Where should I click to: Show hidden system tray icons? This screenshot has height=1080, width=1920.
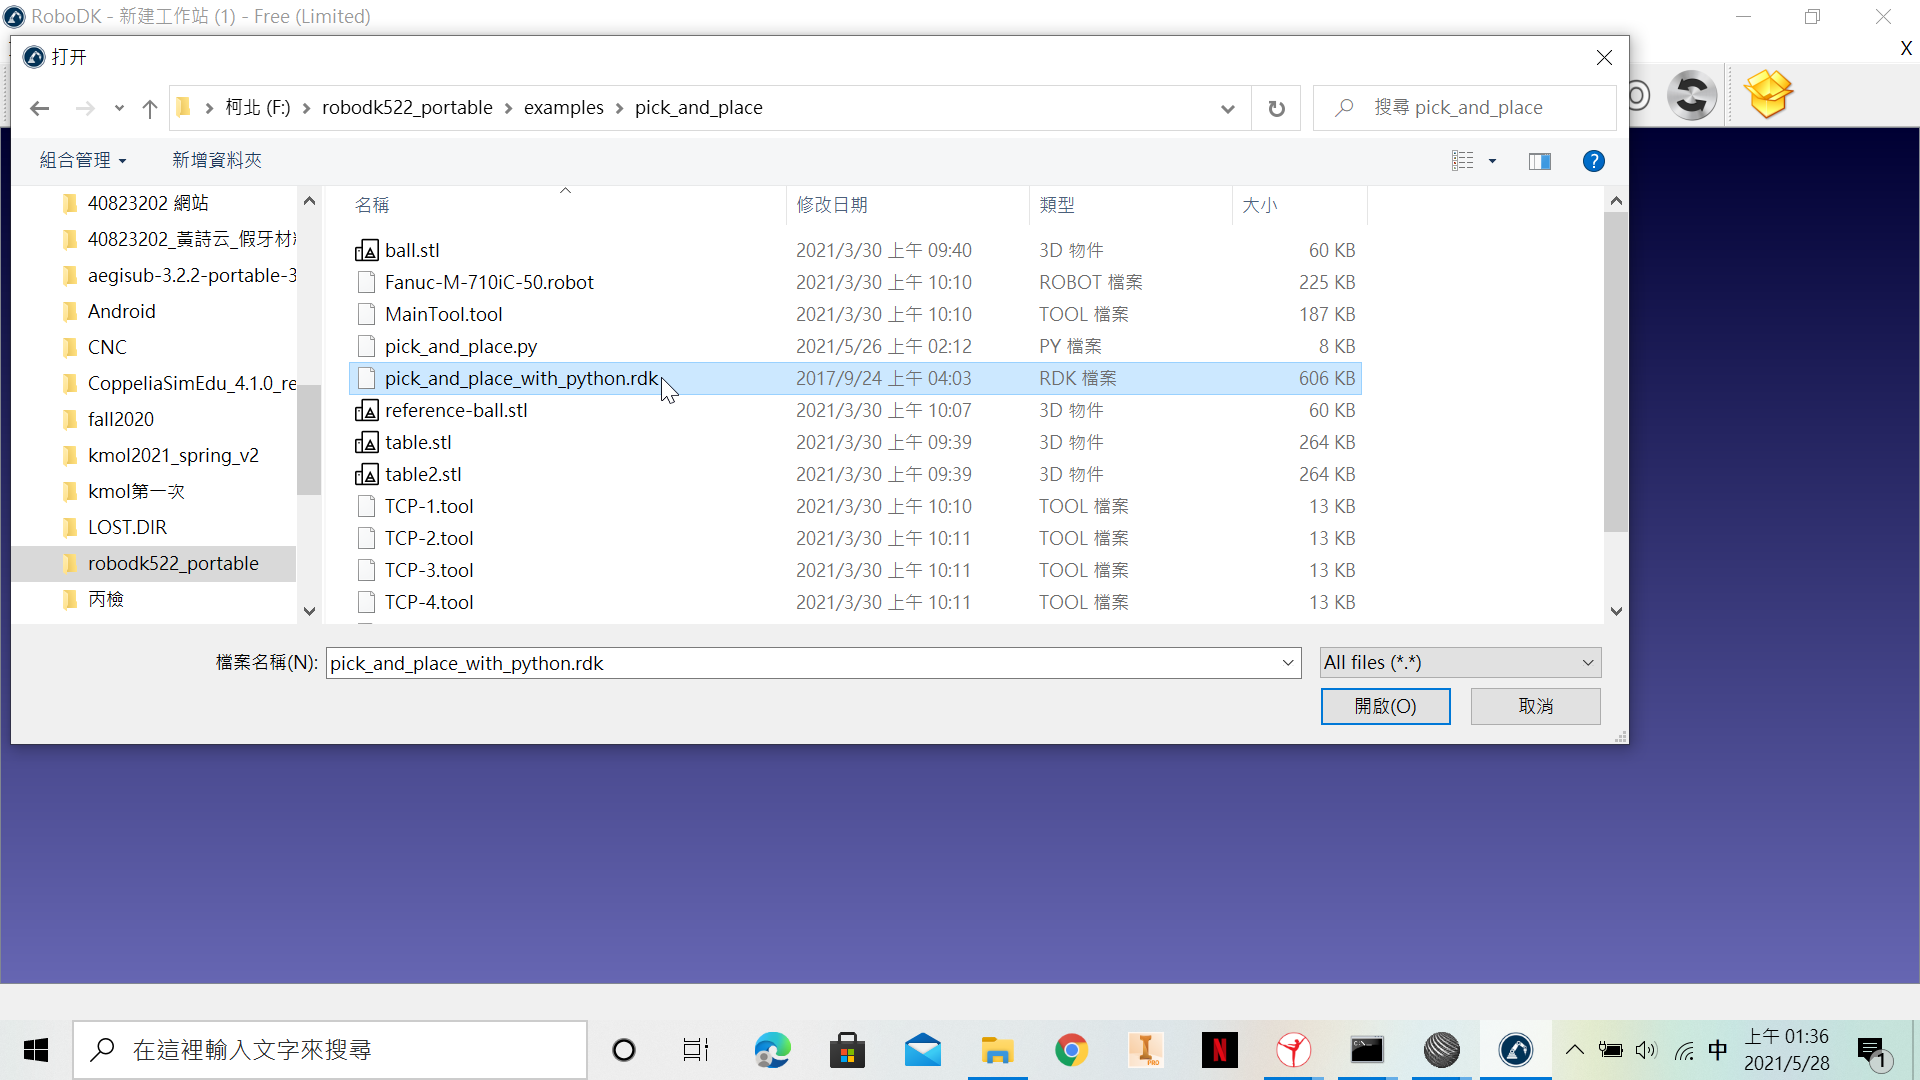1575,1050
